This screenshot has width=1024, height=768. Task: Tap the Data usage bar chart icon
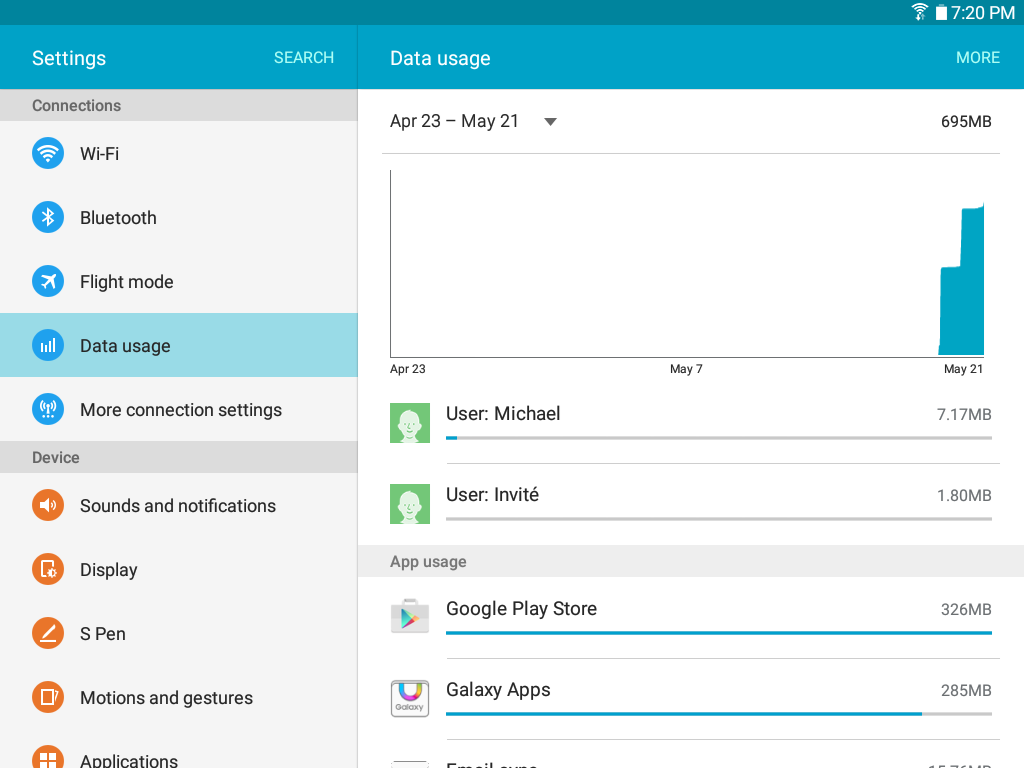point(48,345)
